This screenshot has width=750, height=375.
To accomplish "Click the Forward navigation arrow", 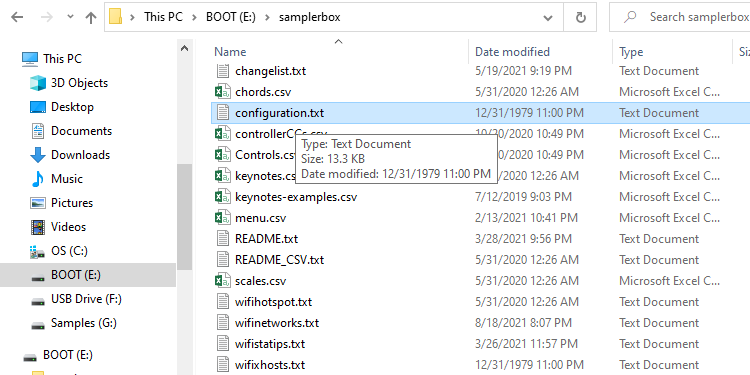I will point(46,18).
